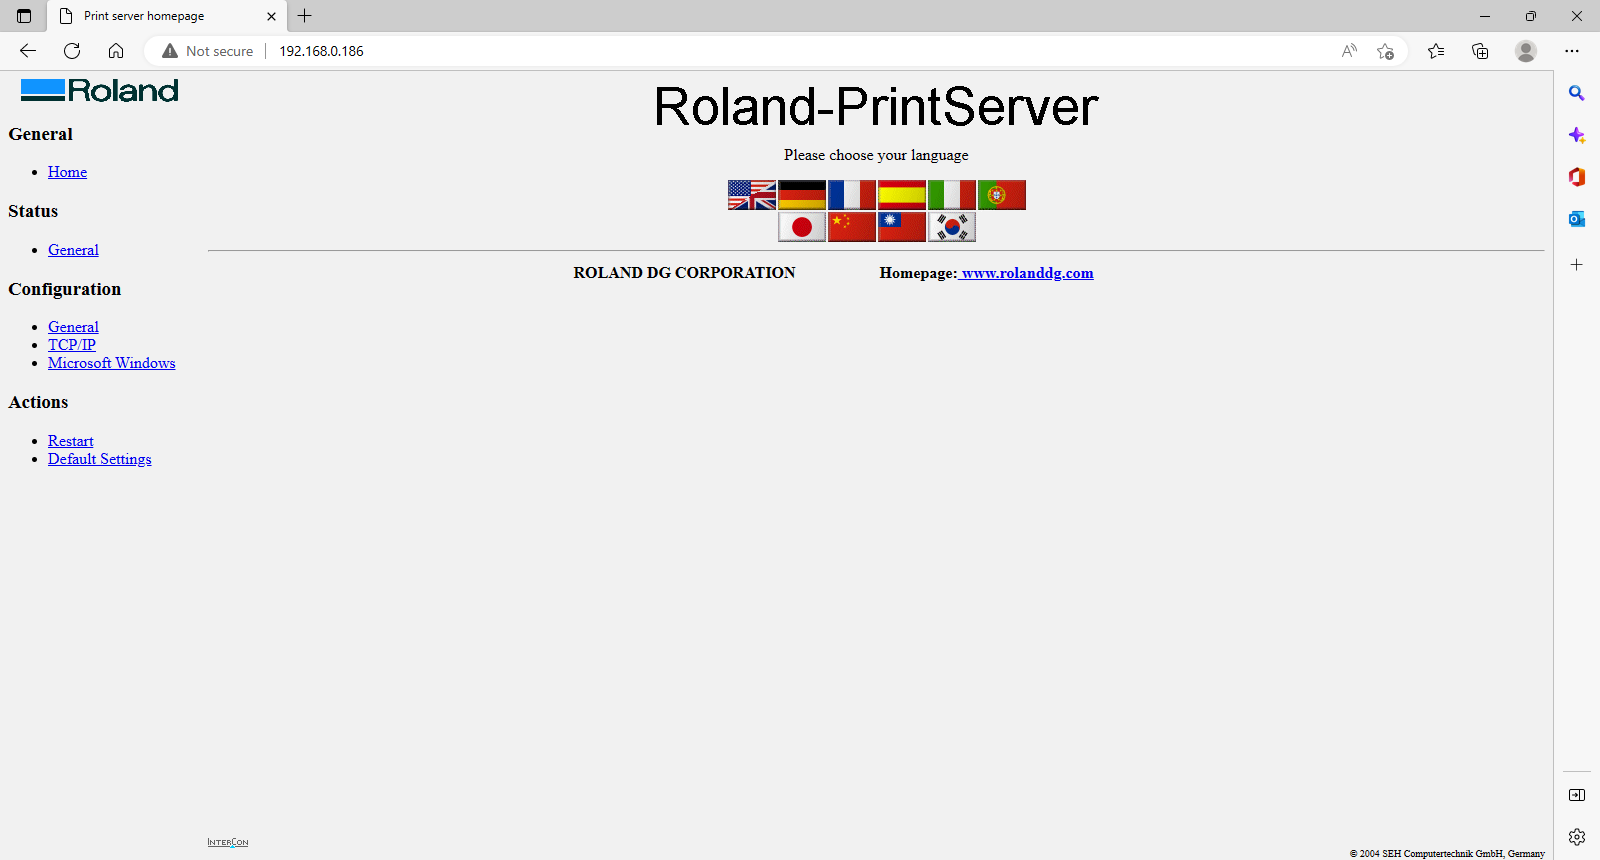
Task: Visit www.rolanddg.com homepage link
Action: (x=1027, y=273)
